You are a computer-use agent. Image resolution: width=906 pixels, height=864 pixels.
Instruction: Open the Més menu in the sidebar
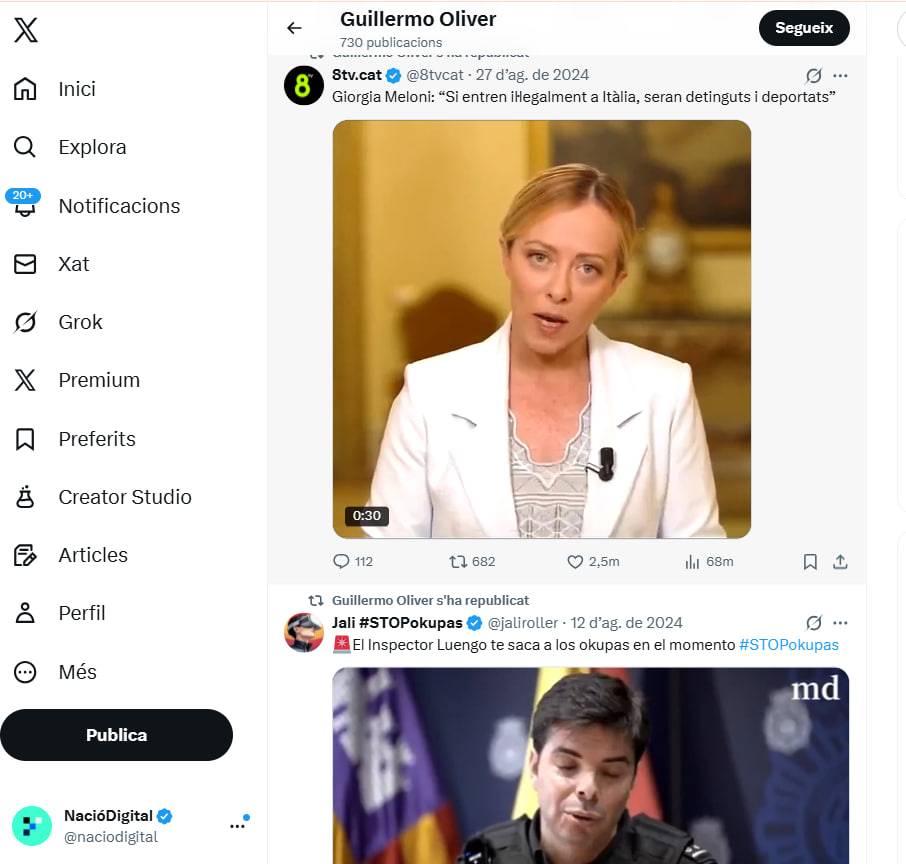point(77,672)
